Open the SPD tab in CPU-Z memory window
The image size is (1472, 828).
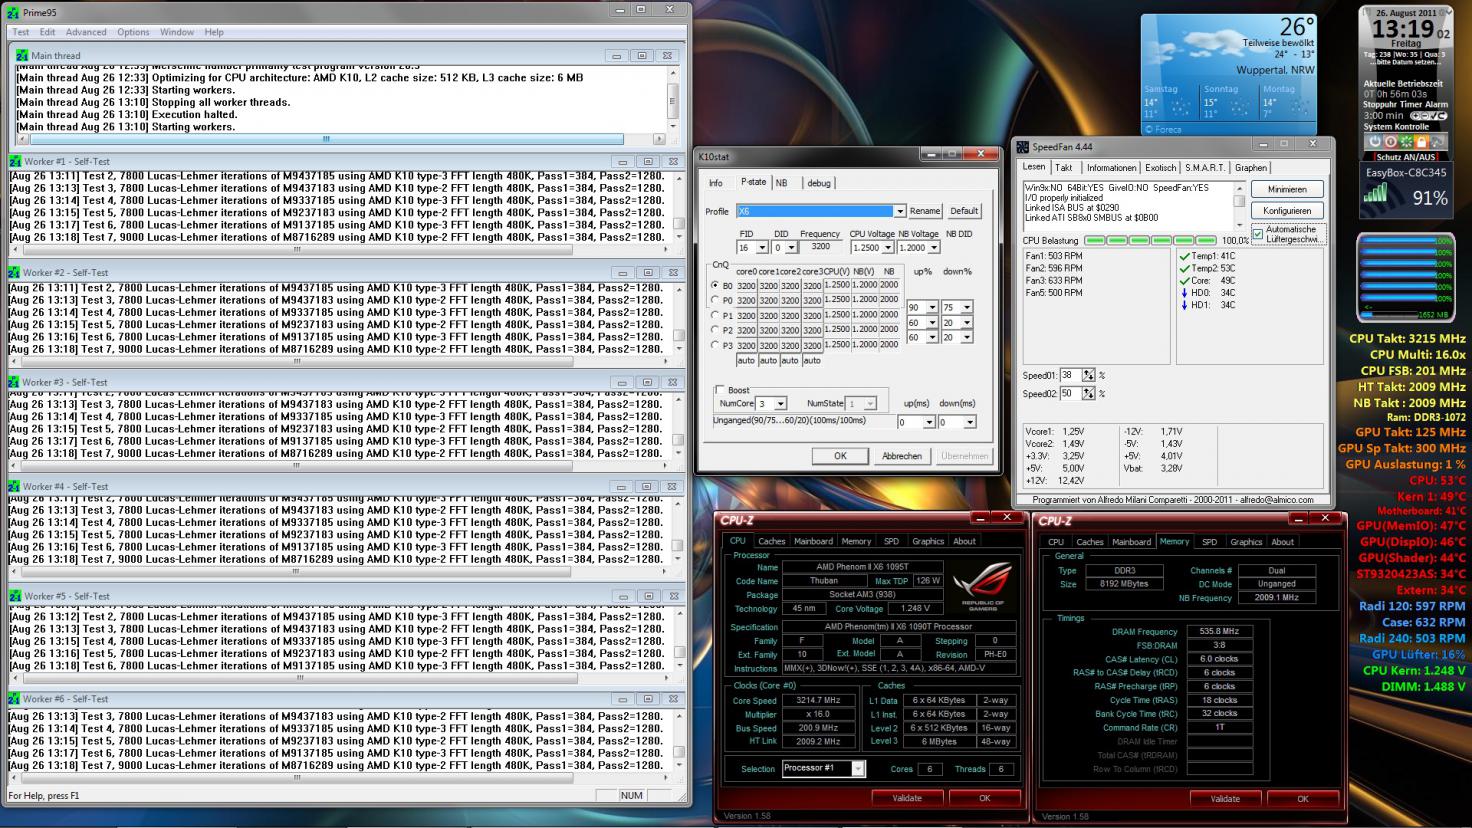tap(1209, 542)
